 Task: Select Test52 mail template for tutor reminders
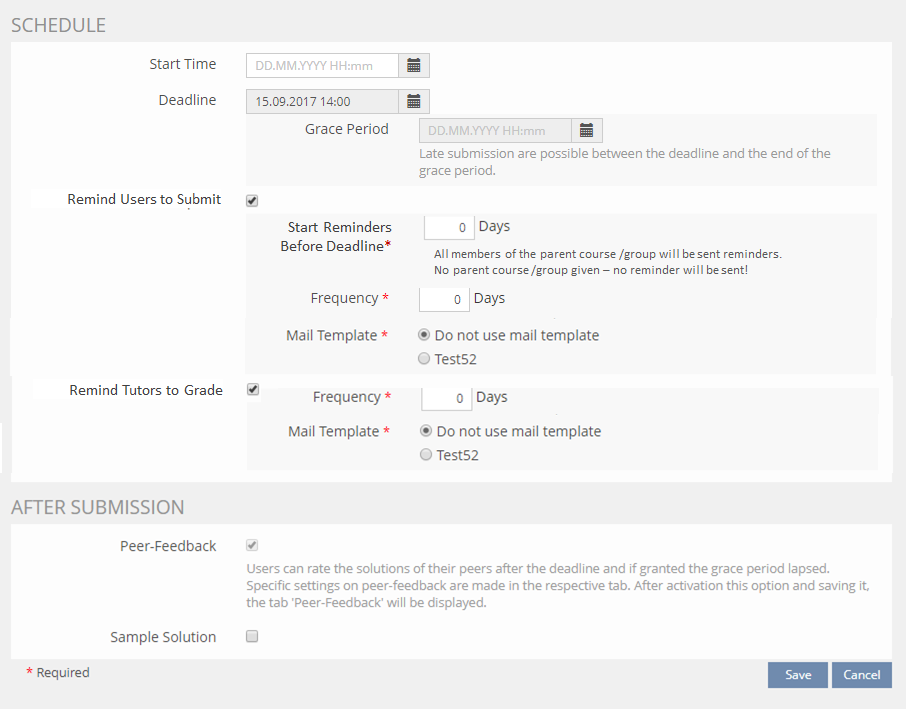(427, 455)
